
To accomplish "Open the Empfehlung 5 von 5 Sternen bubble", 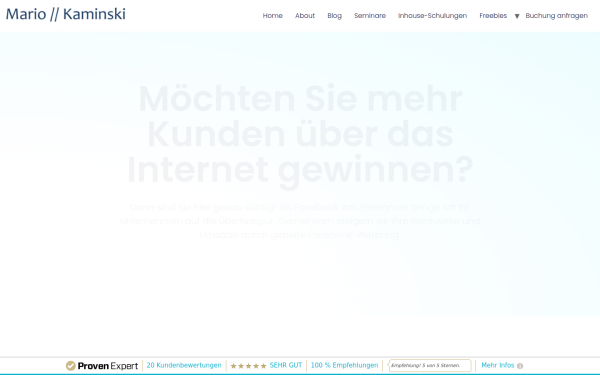I will click(x=430, y=365).
